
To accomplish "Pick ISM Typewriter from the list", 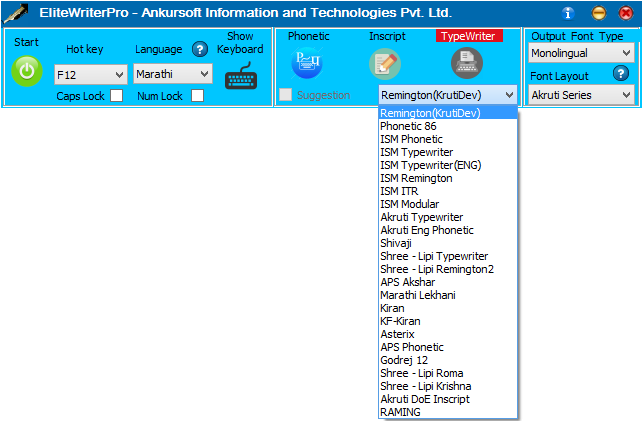I will pos(447,152).
